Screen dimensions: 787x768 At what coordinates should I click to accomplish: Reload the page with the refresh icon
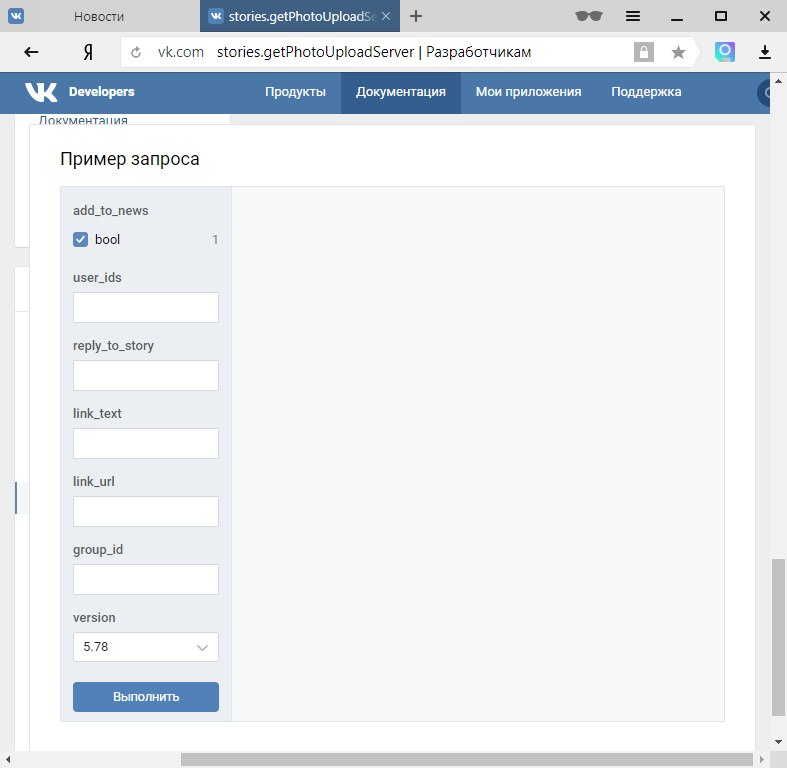(x=136, y=52)
